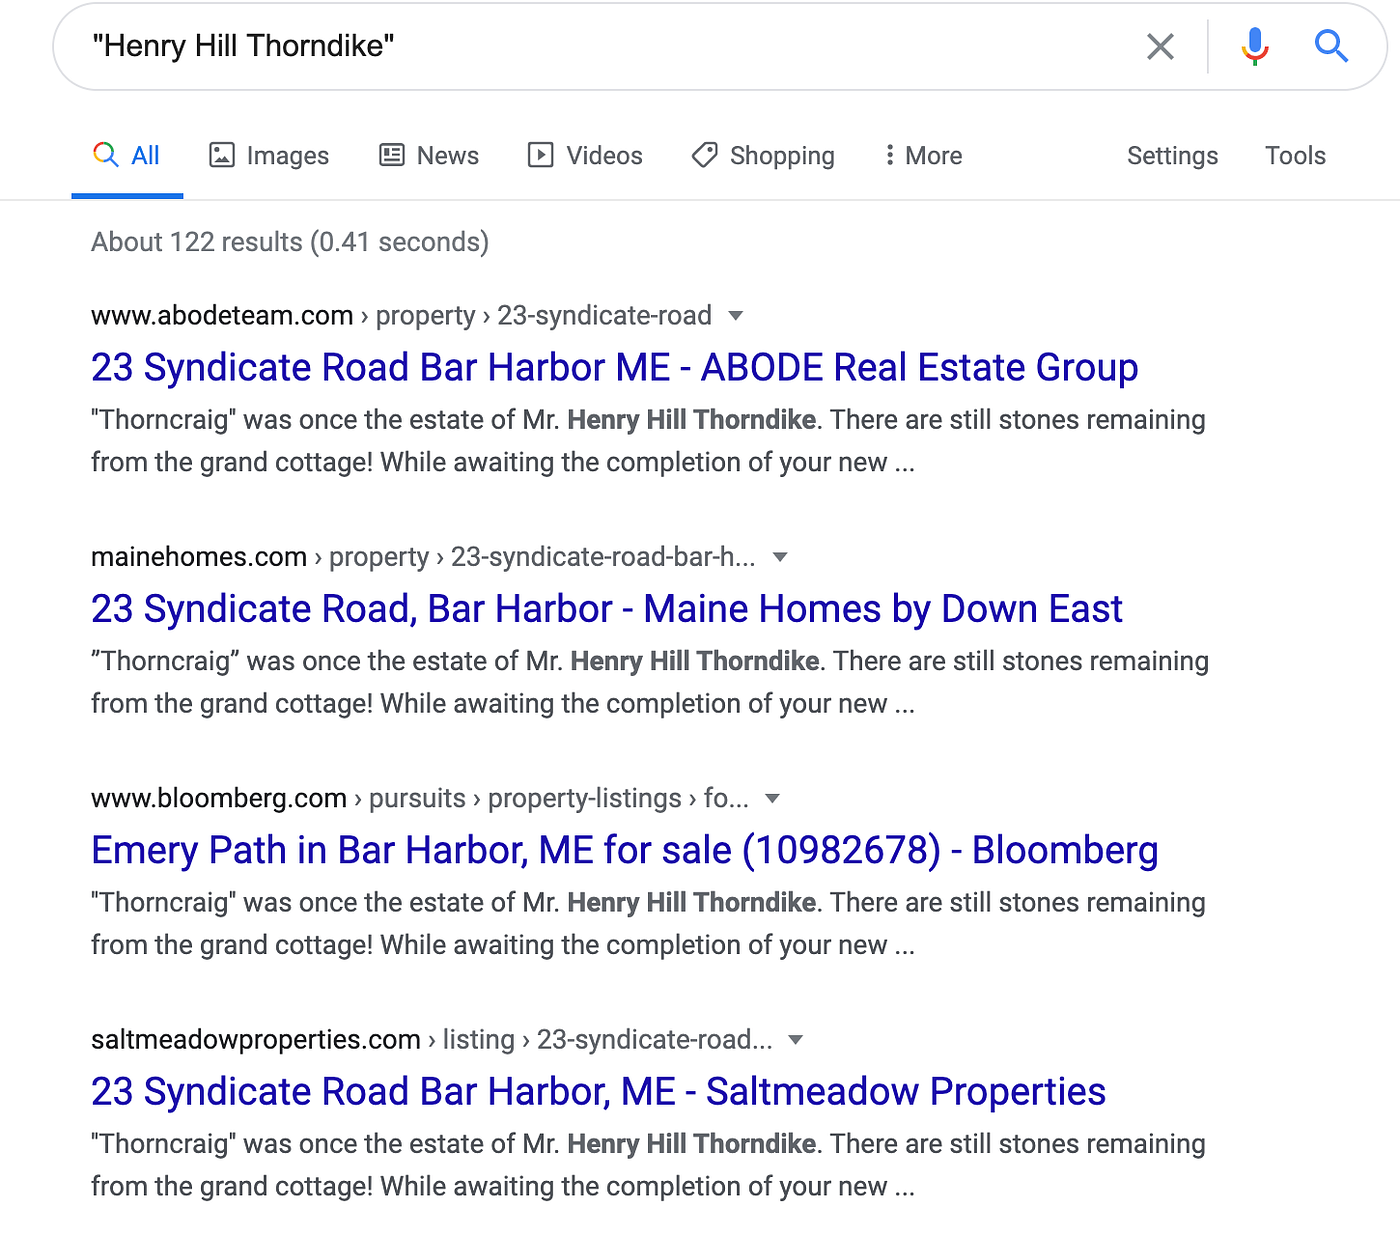Viewport: 1400px width, 1240px height.
Task: Open the dropdown beside the Bloomberg result URL
Action: 772,799
